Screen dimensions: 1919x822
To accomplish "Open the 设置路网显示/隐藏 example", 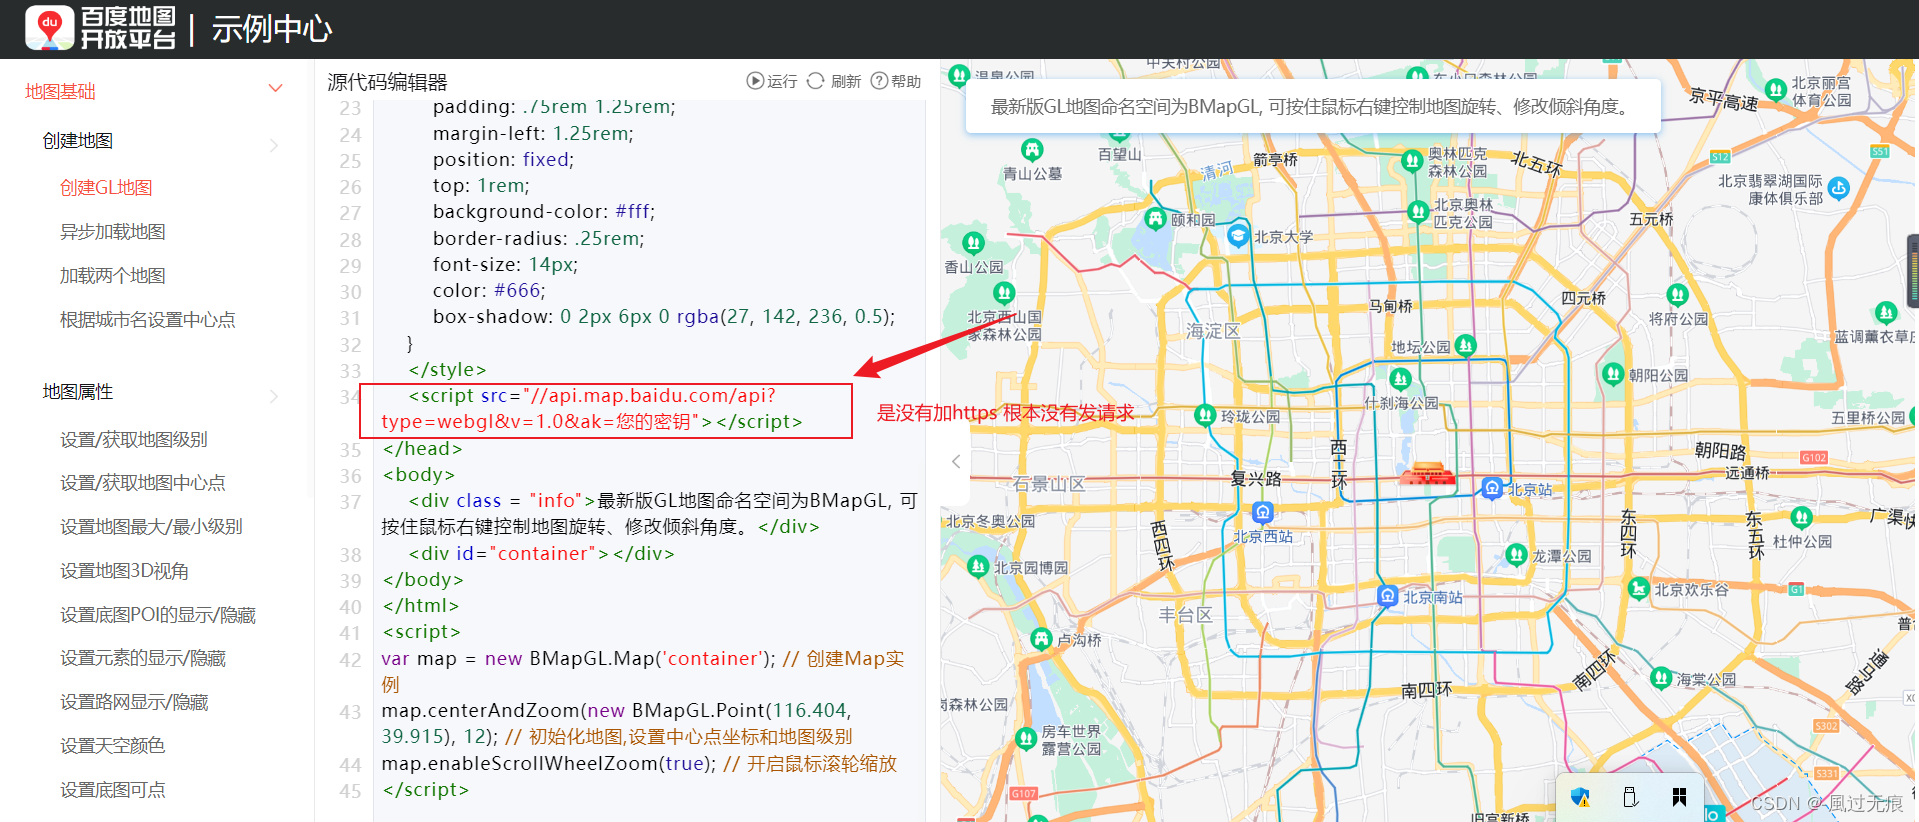I will (x=134, y=702).
